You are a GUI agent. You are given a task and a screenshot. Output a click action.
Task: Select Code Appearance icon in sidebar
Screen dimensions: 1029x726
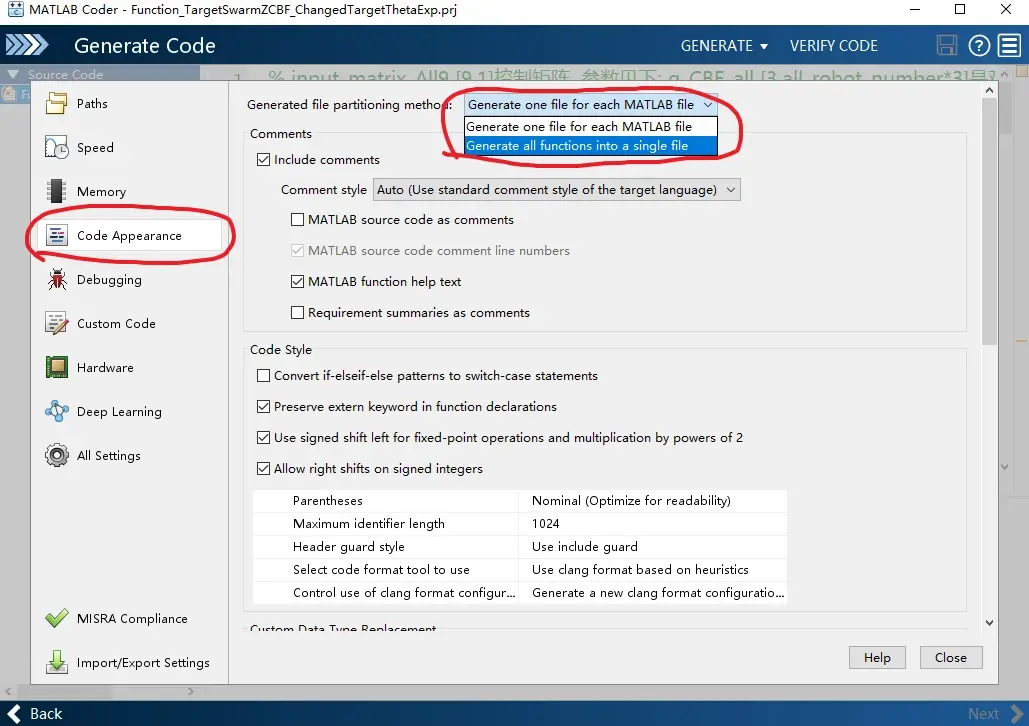(56, 236)
